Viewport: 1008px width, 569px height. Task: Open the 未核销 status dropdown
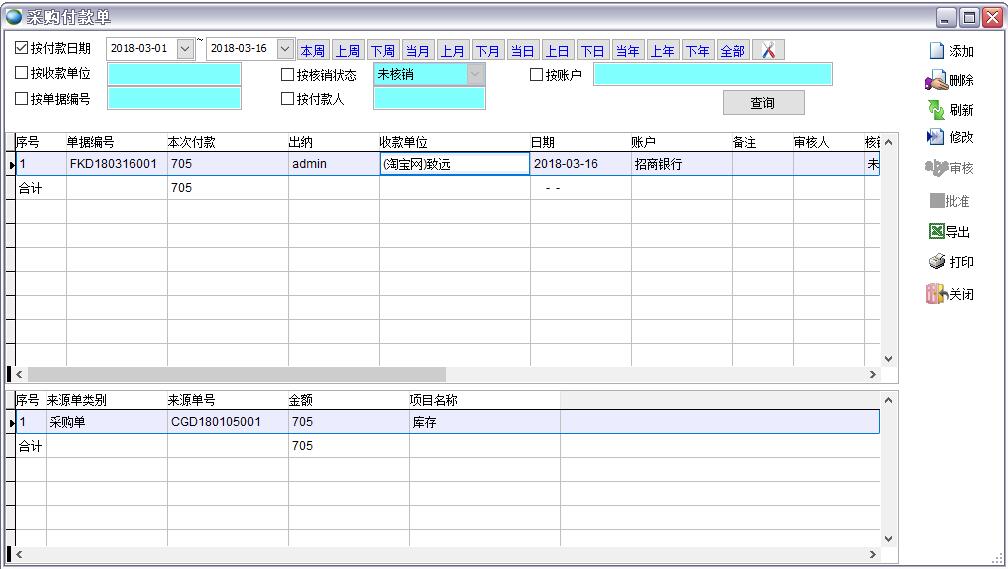tap(475, 74)
